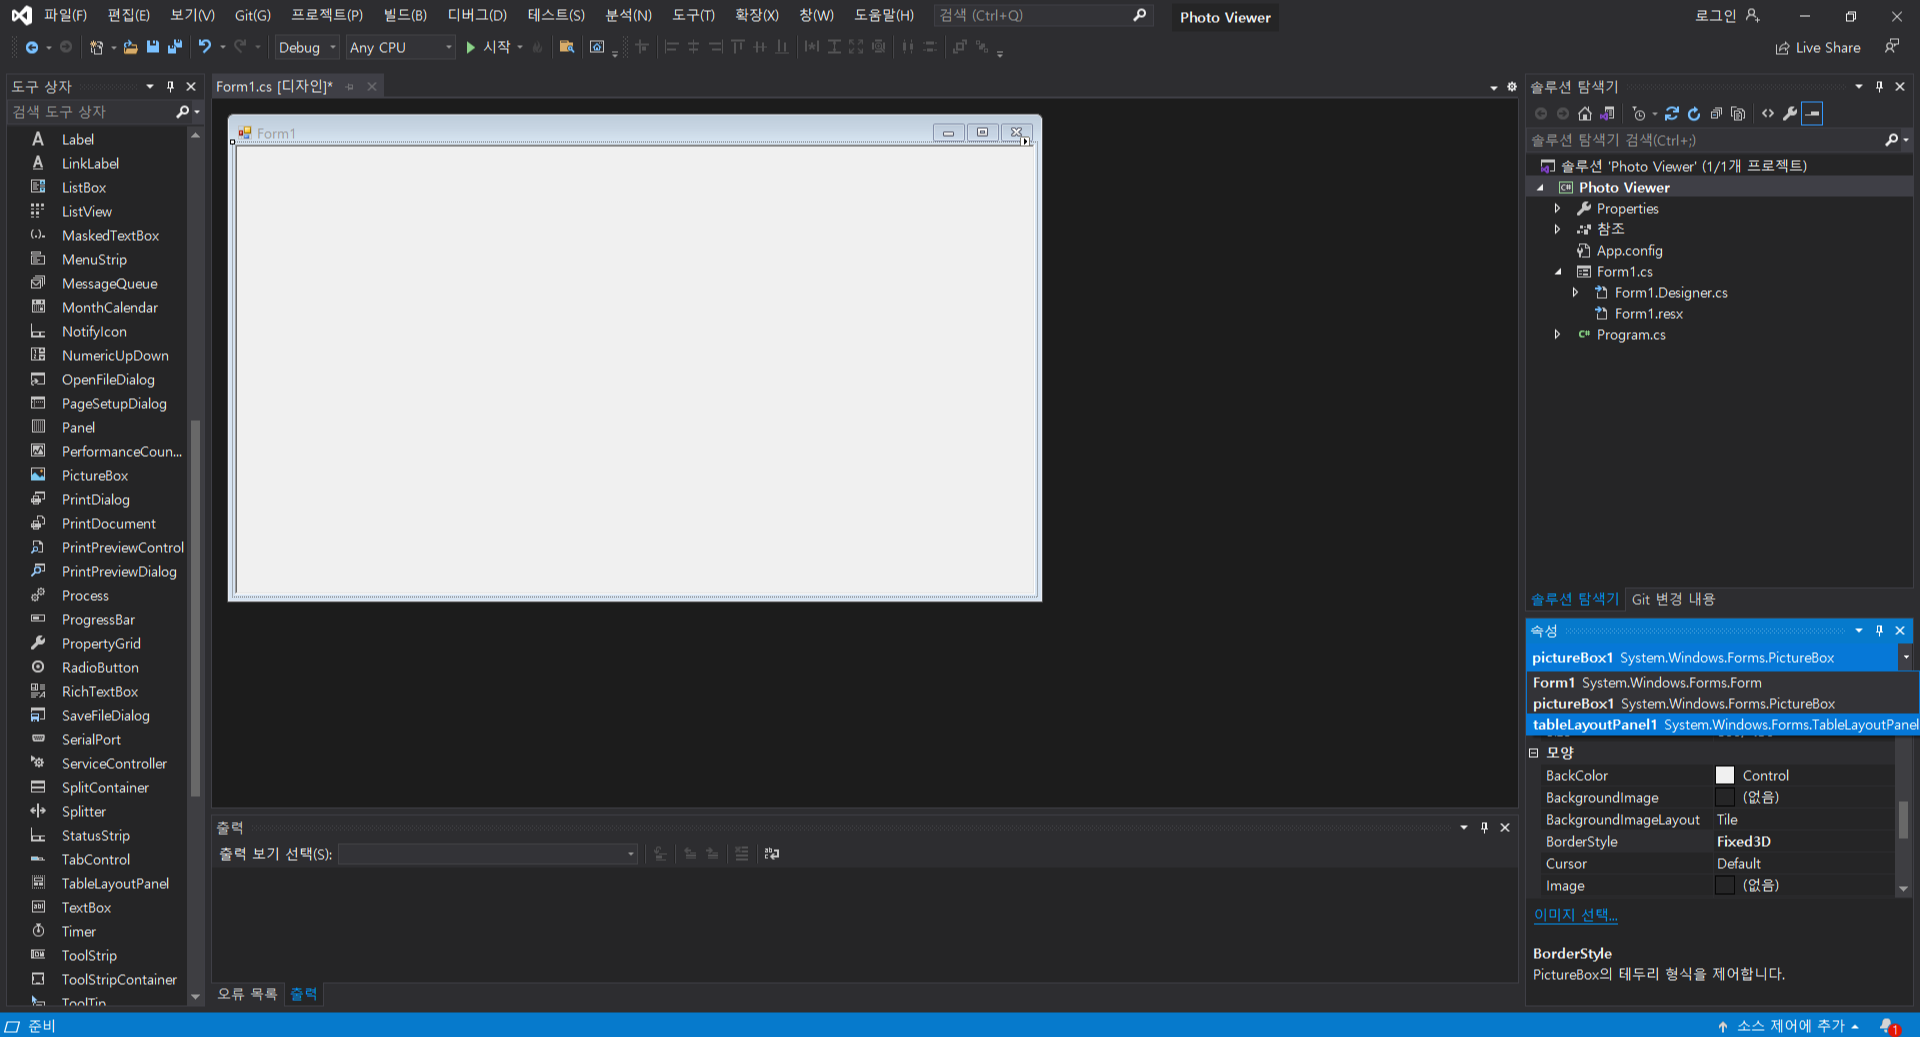Click the Image property preview swatch
1920x1037 pixels.
1725,886
